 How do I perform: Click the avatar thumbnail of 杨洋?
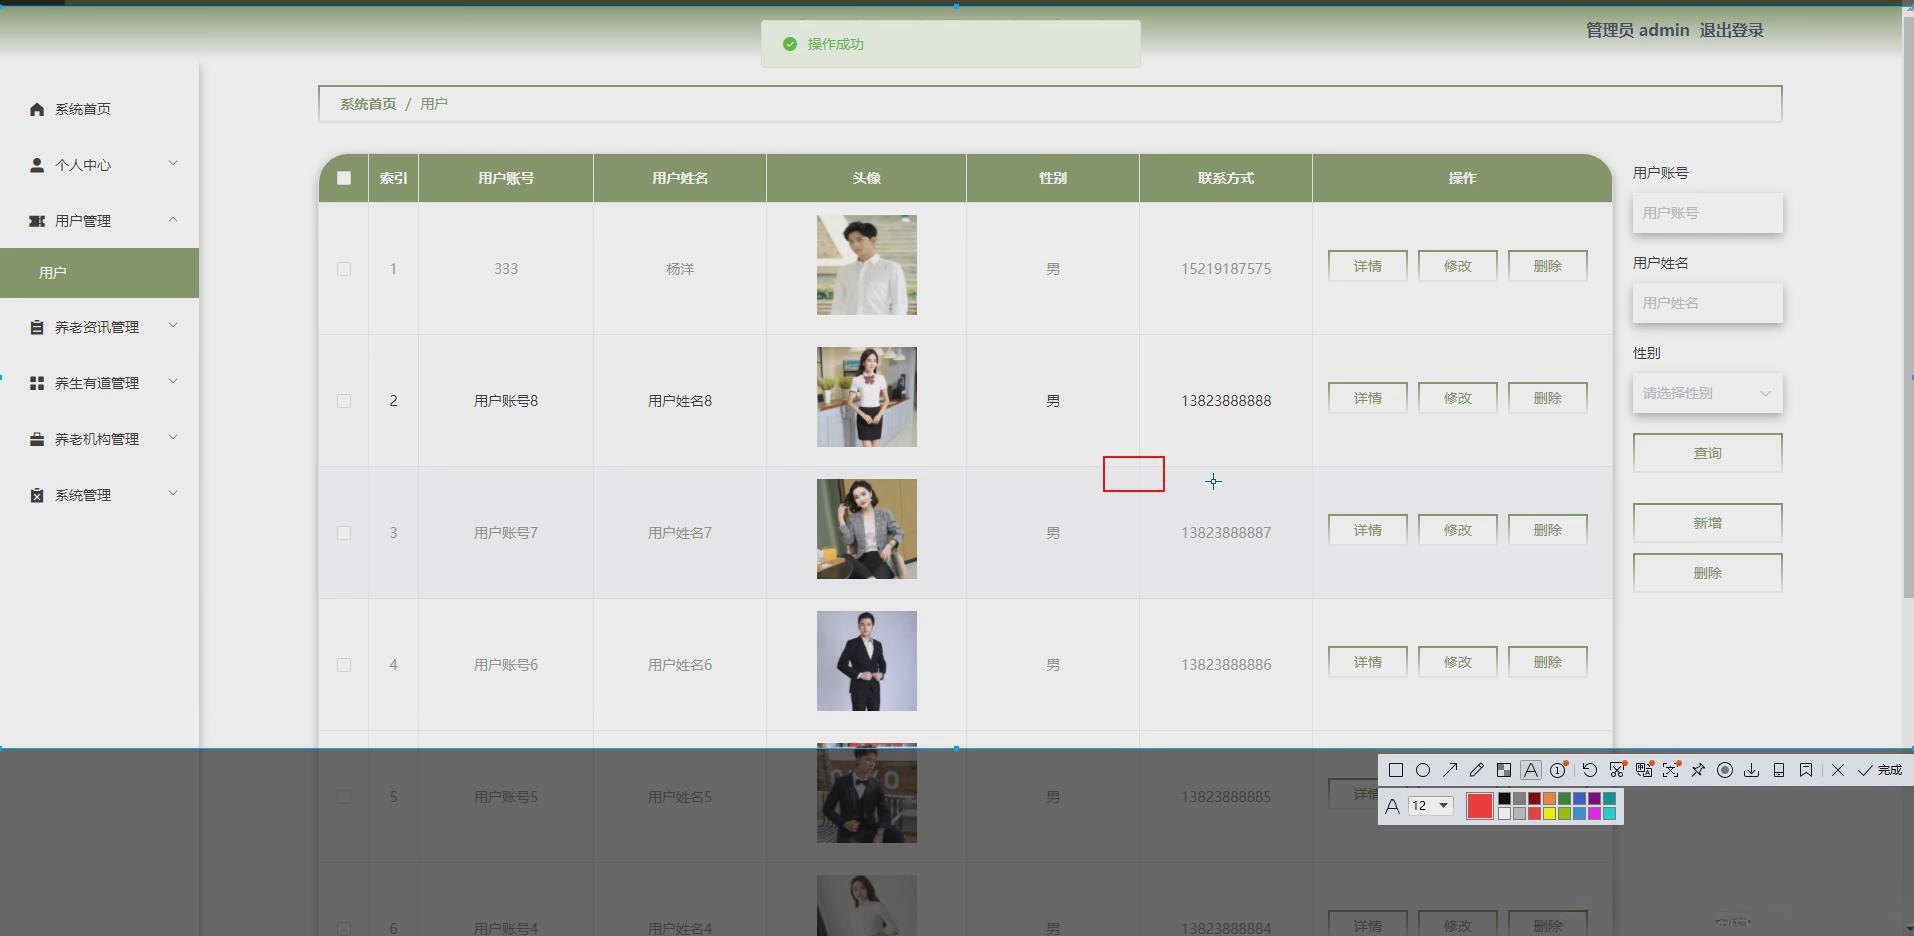pos(866,265)
